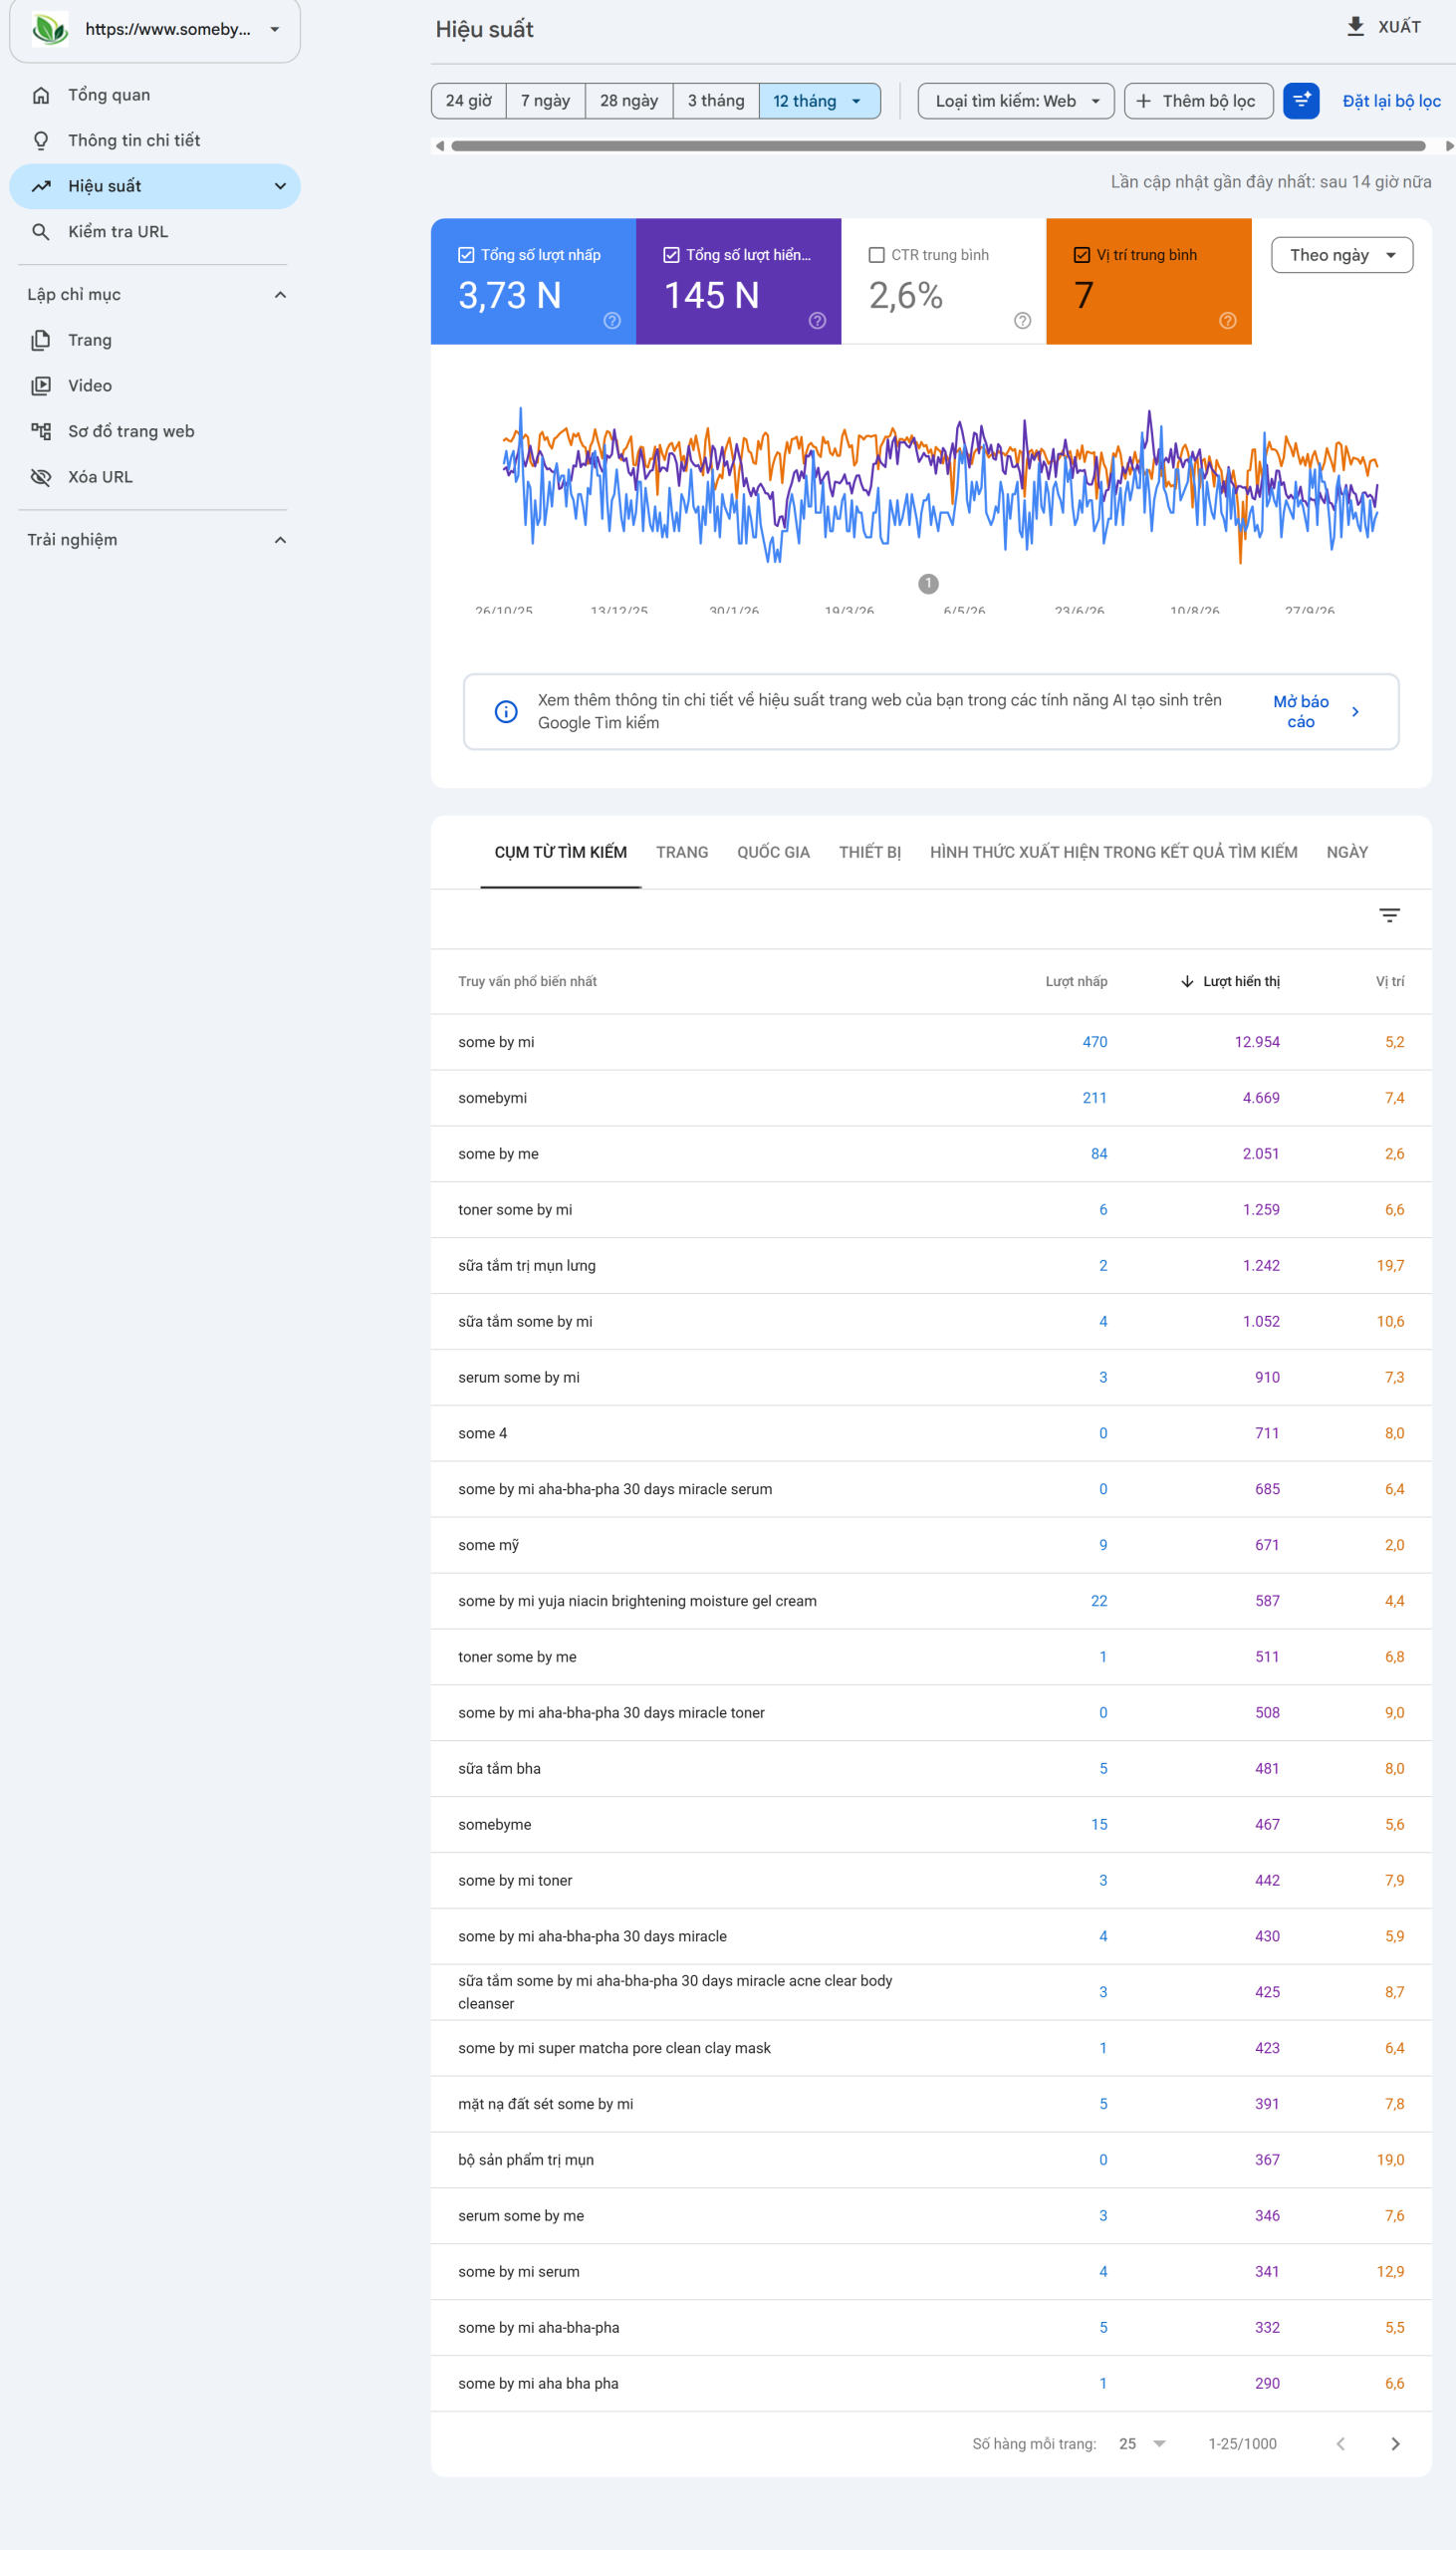Click the Kiểm tra URL search icon
The image size is (1456, 2550).
pos(41,232)
